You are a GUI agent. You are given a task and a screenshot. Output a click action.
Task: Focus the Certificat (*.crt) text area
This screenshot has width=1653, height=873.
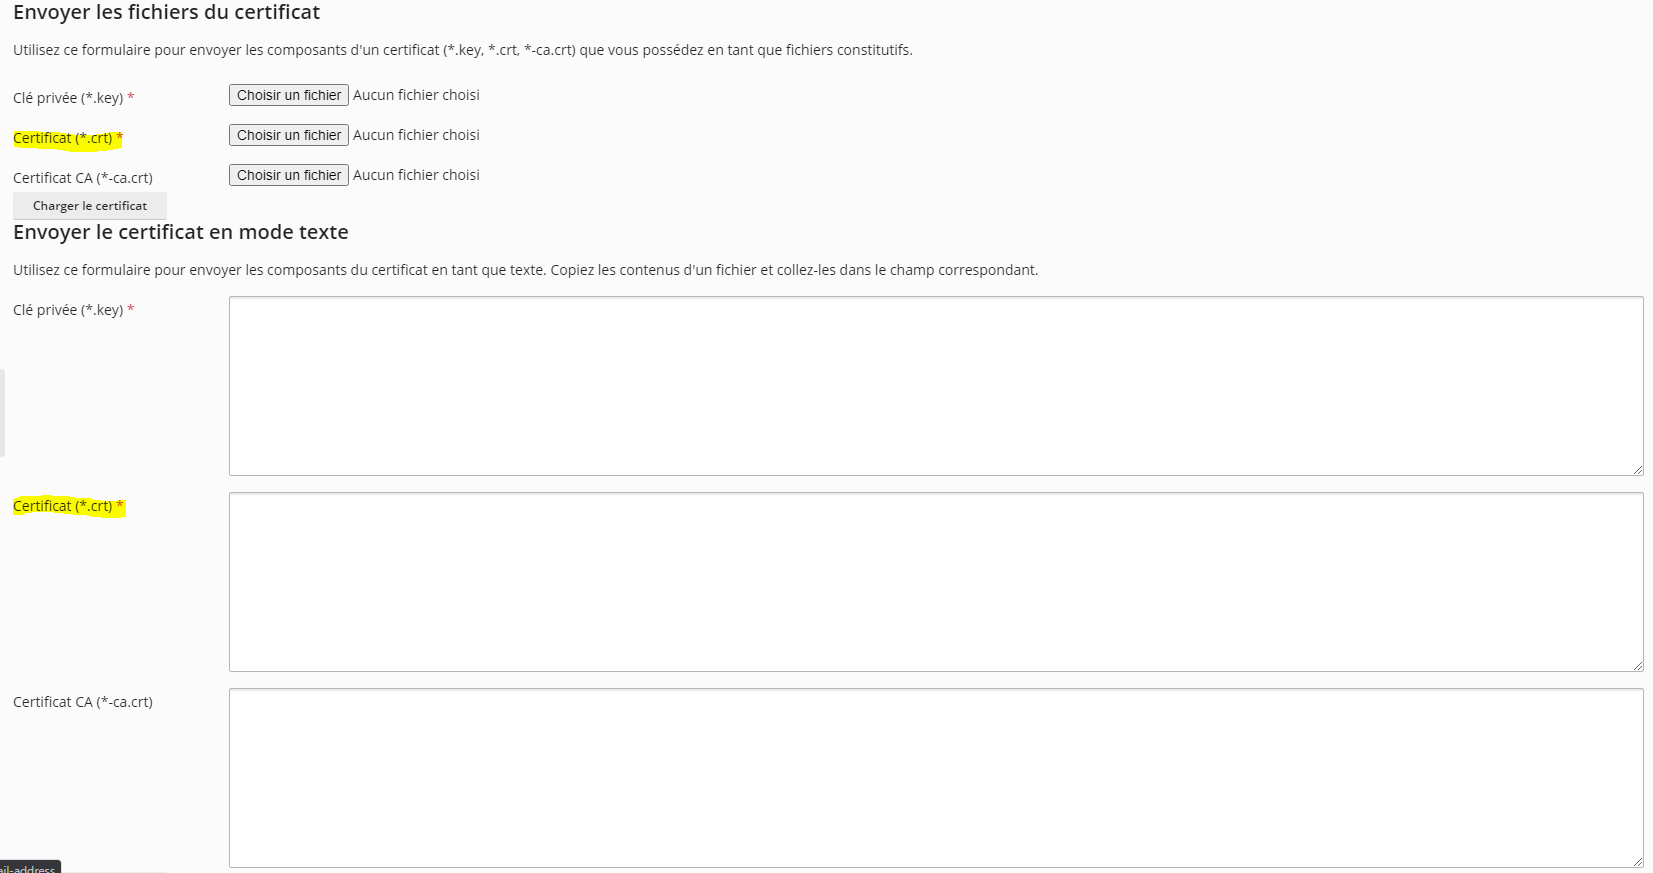(936, 582)
